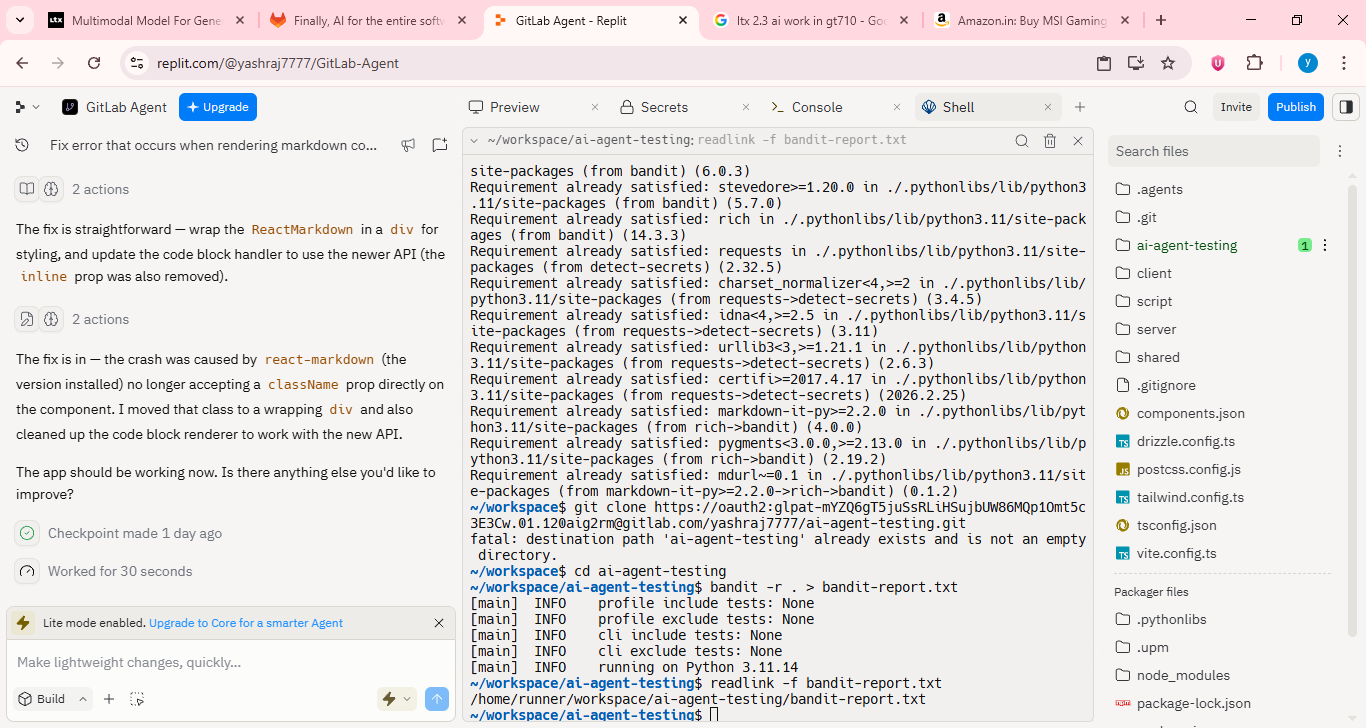Open ai-agent-testing folder's more options menu
Viewport: 1366px width, 728px height.
1325,245
